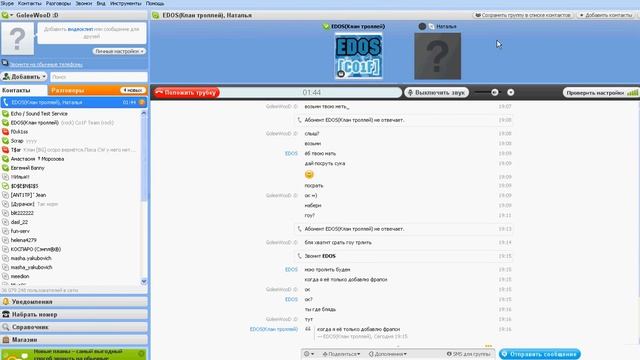Click the EDOS [CO1F] avatar thumbnail

[x=358, y=56]
